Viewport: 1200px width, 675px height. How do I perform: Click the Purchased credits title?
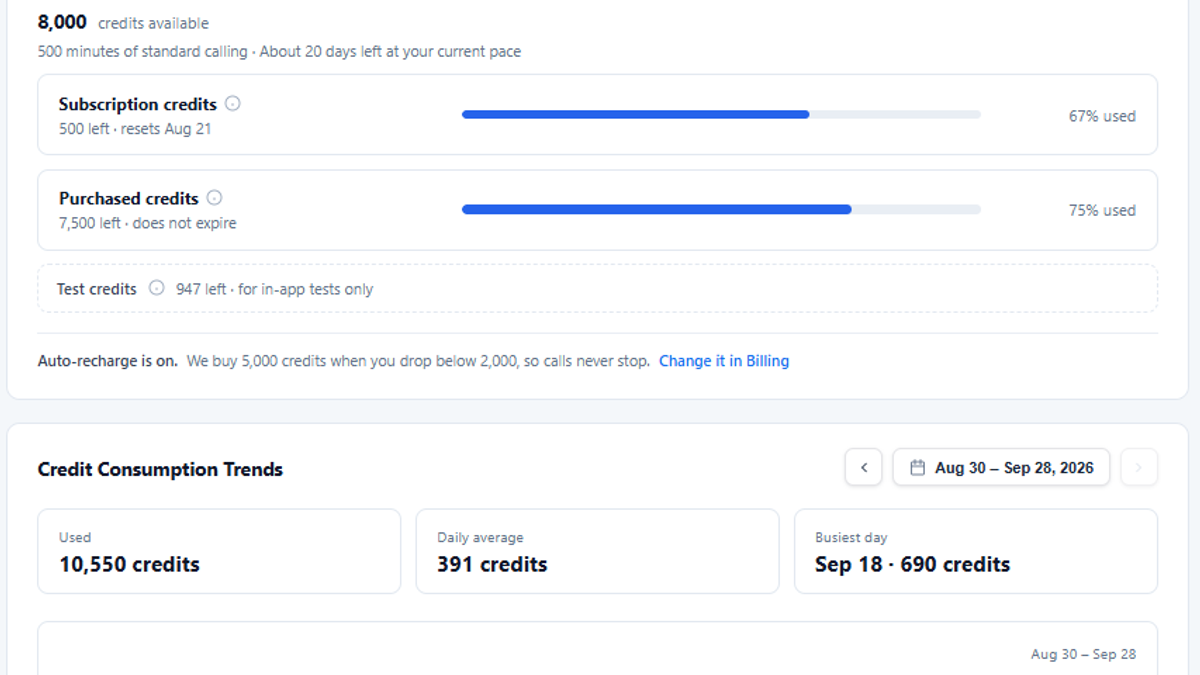(x=129, y=198)
